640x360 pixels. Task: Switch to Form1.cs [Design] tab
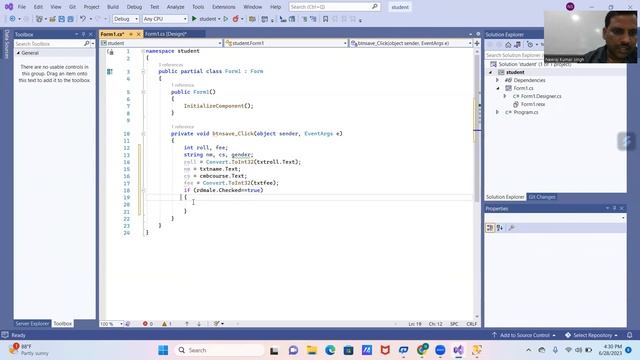click(x=166, y=34)
